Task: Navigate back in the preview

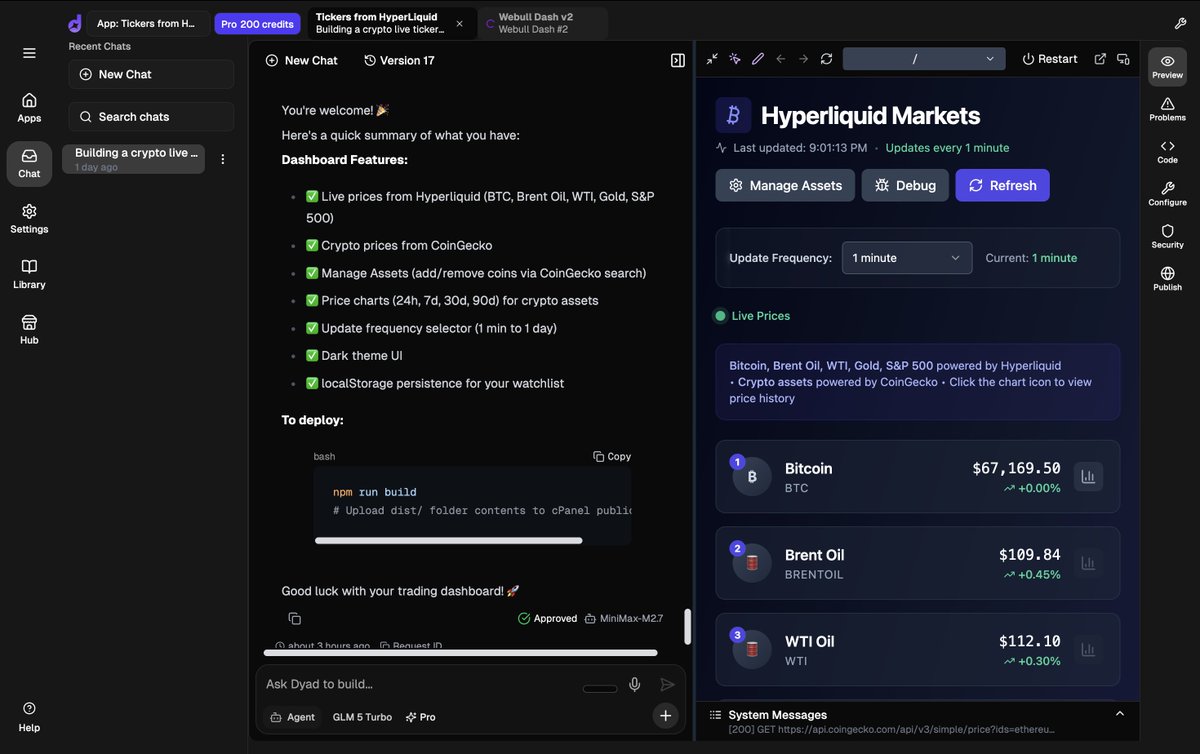Action: [781, 59]
